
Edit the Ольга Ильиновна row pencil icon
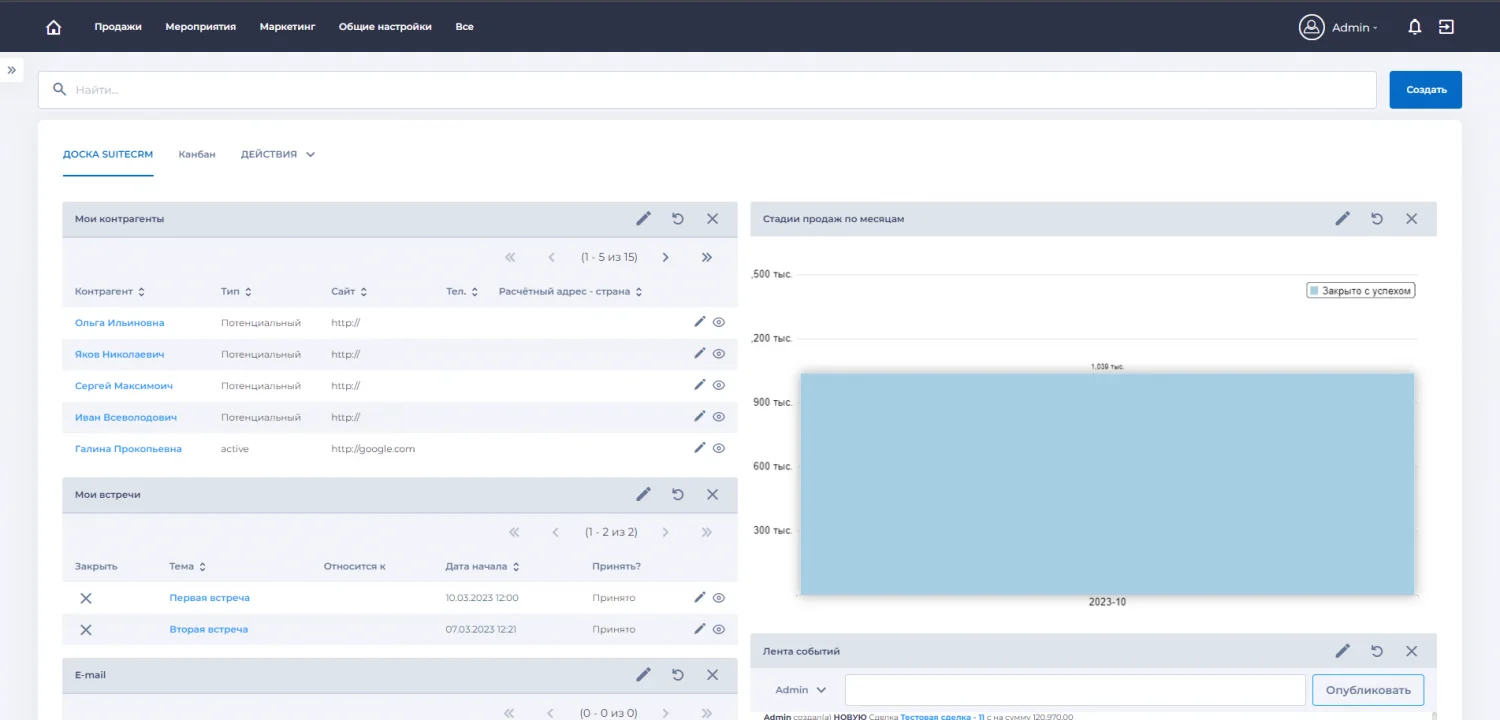[700, 322]
